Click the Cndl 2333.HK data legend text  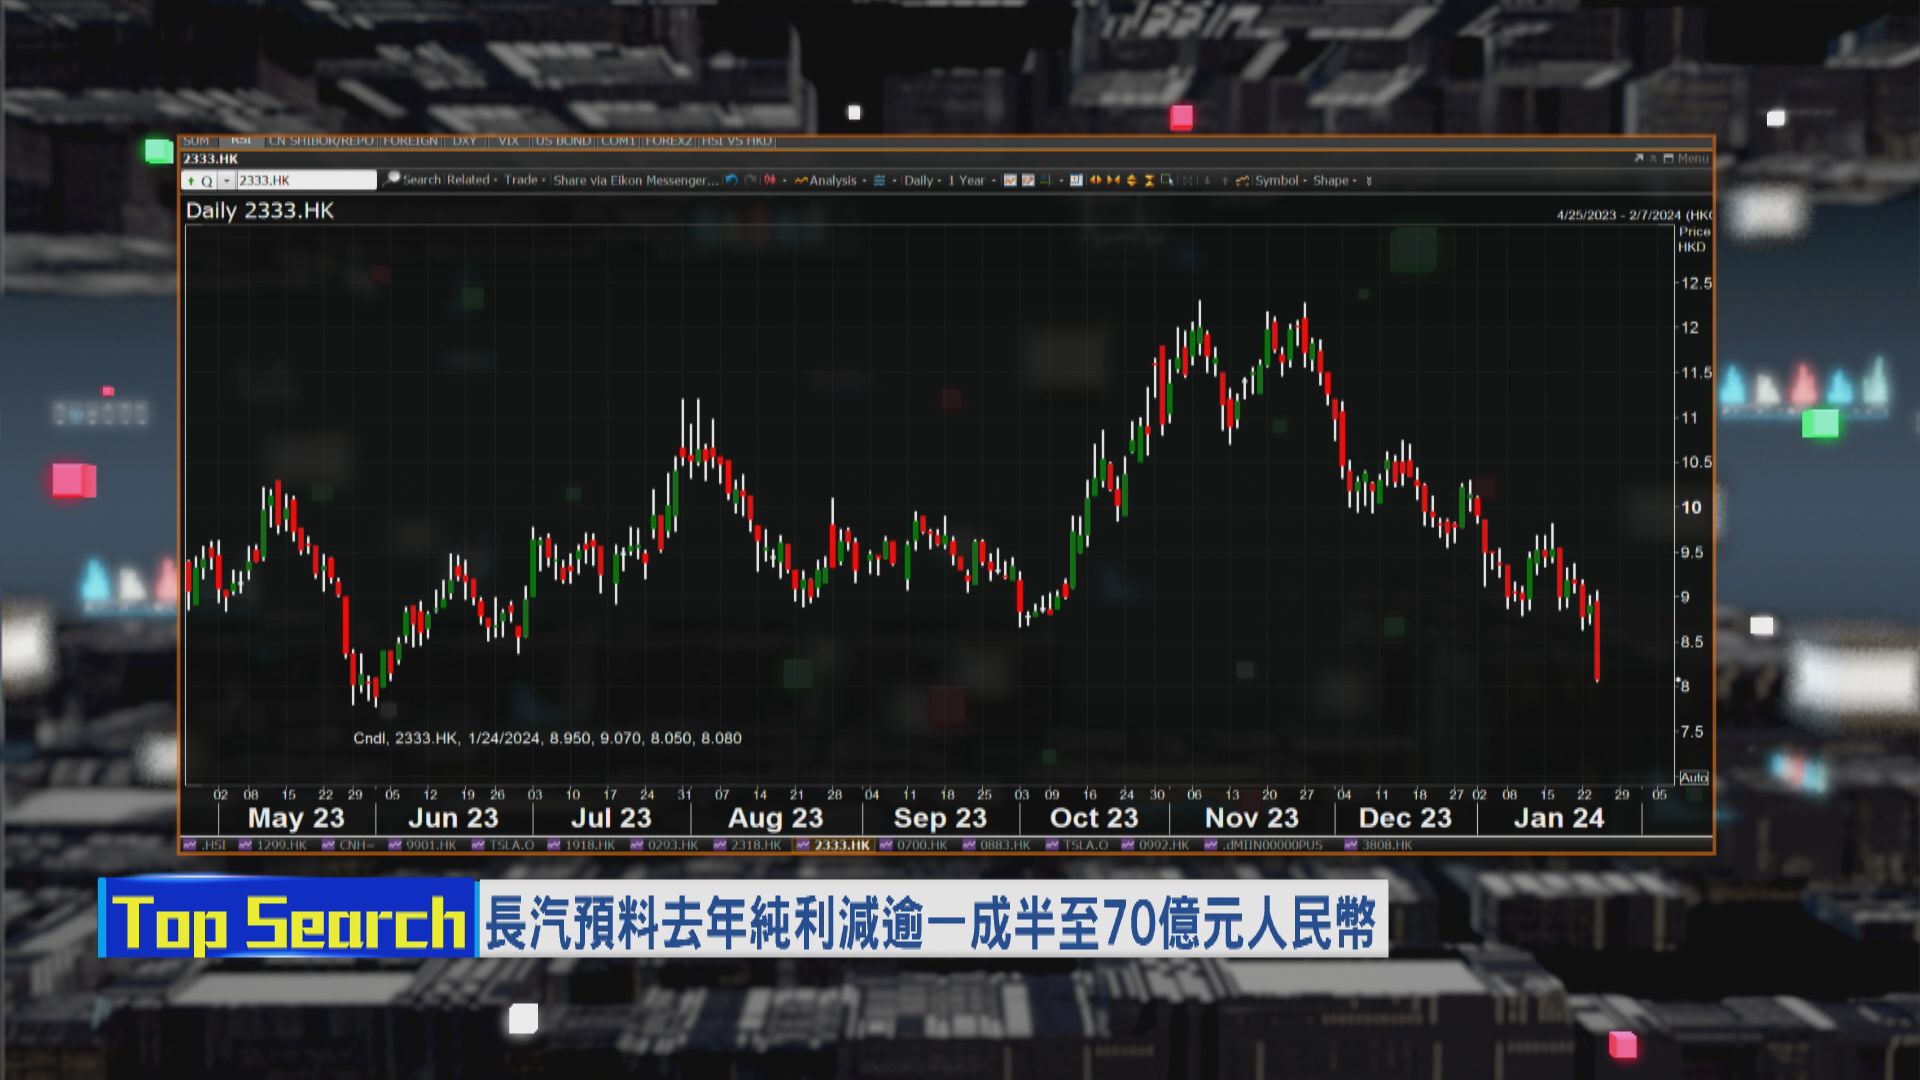click(547, 738)
